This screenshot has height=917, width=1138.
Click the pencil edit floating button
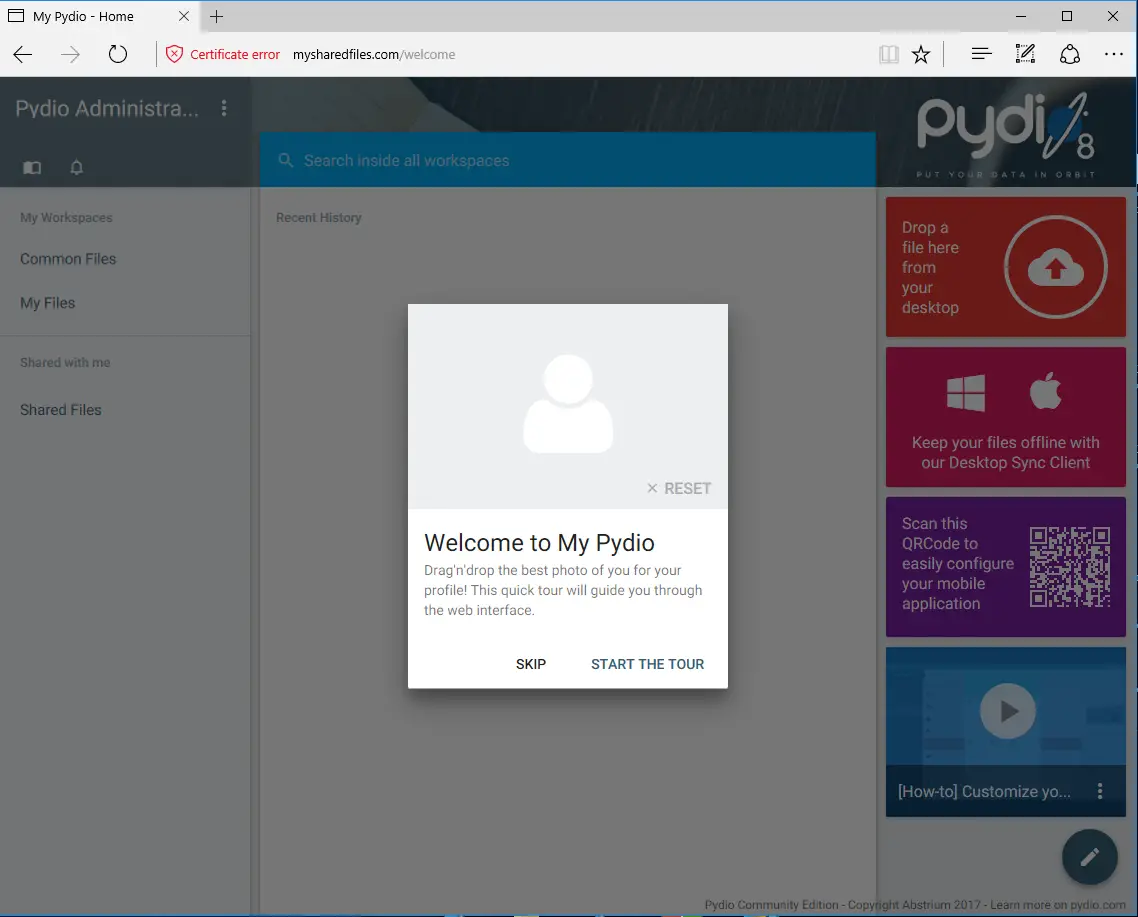click(x=1089, y=857)
